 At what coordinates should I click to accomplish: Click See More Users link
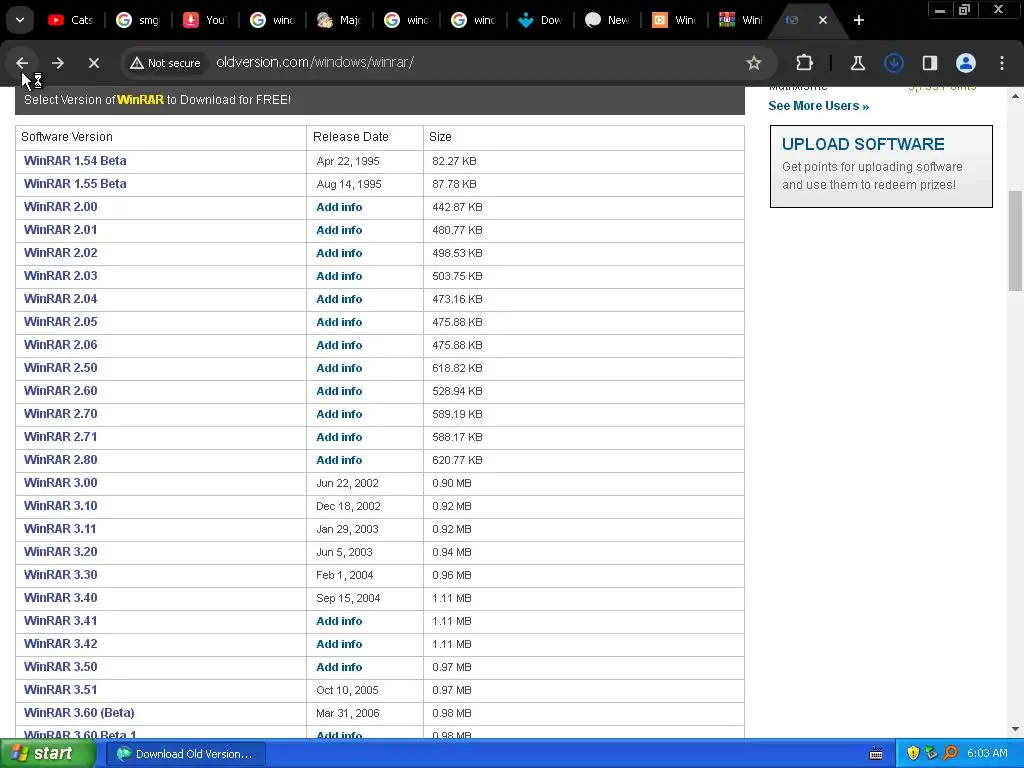818,106
